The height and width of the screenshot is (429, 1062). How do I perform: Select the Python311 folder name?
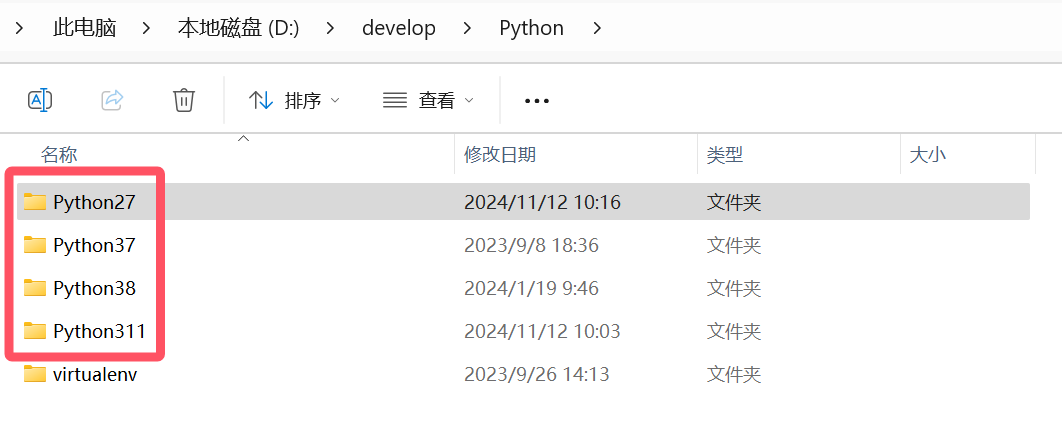(x=100, y=331)
